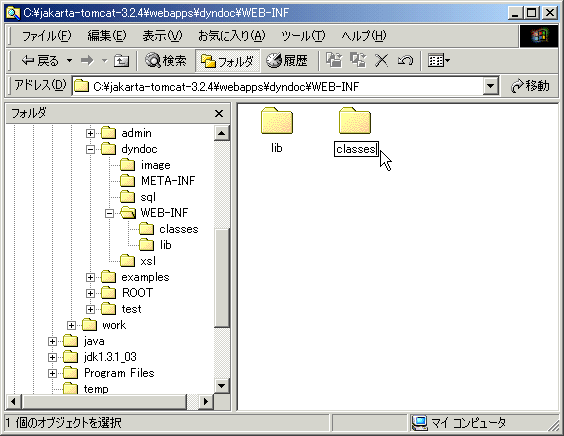Select dyndoc folder in tree
This screenshot has height=436, width=564.
tap(139, 149)
